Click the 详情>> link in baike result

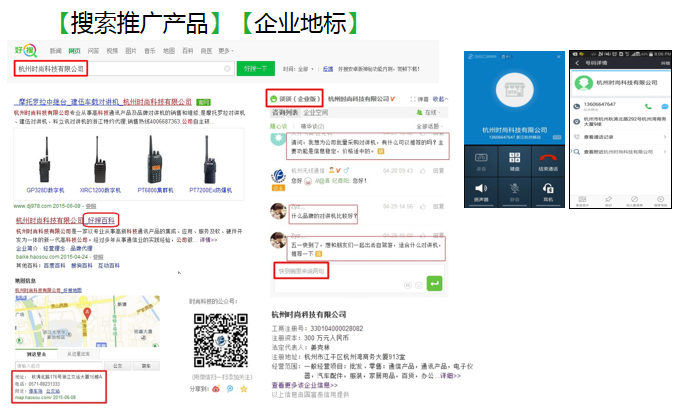(208, 240)
